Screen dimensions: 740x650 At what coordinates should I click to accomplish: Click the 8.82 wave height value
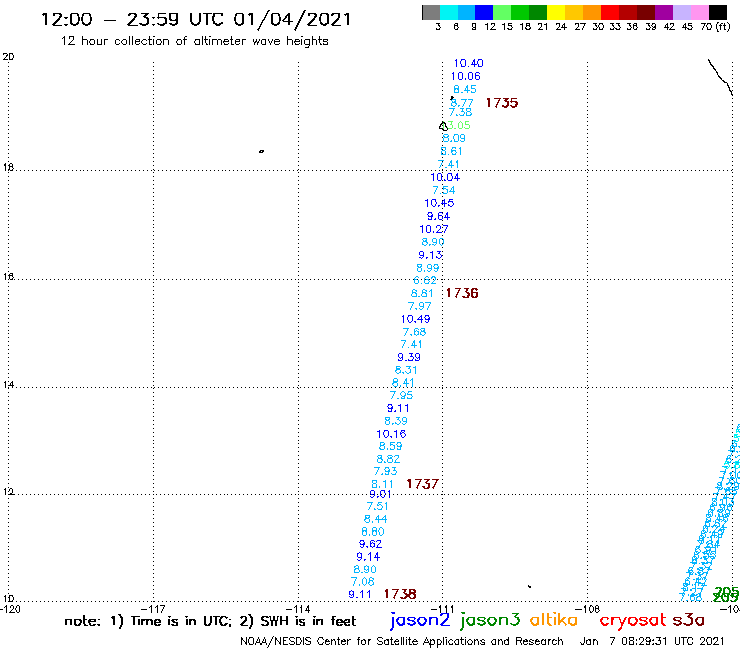[388, 459]
